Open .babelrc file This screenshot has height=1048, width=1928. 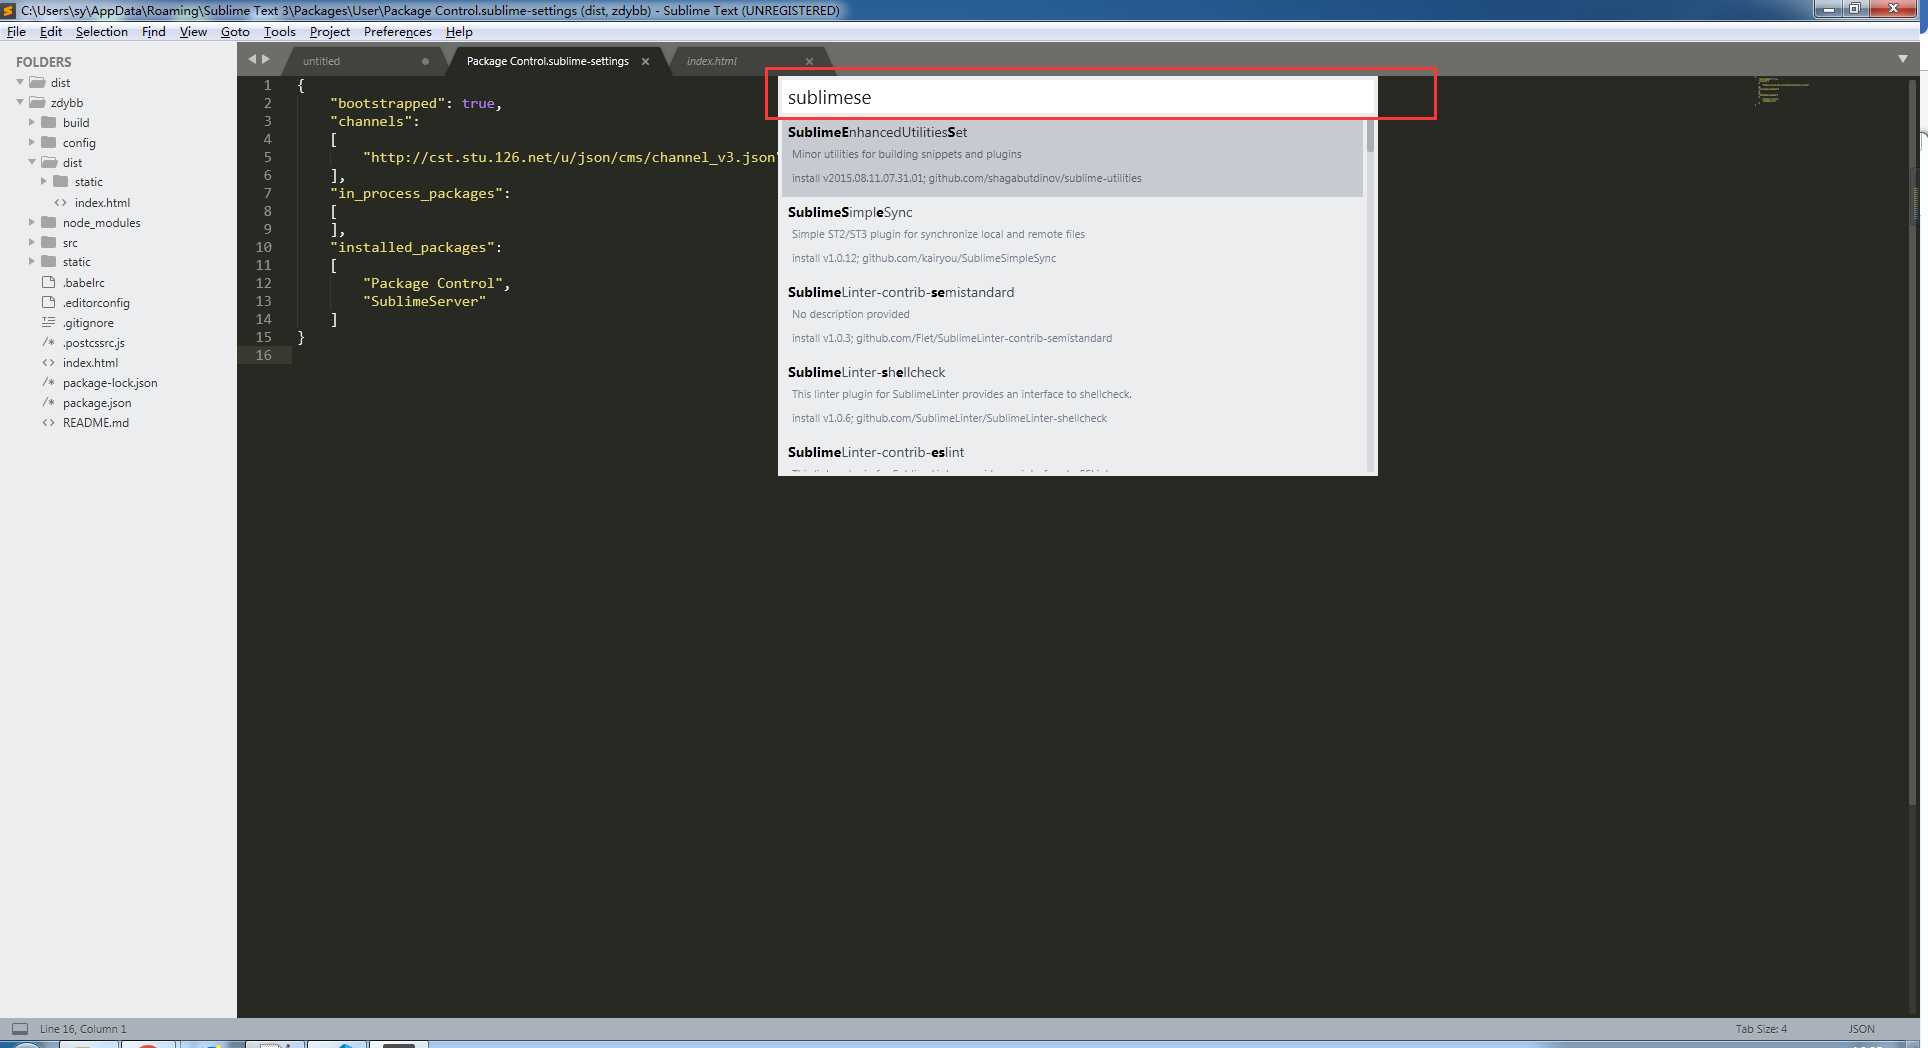[x=84, y=282]
